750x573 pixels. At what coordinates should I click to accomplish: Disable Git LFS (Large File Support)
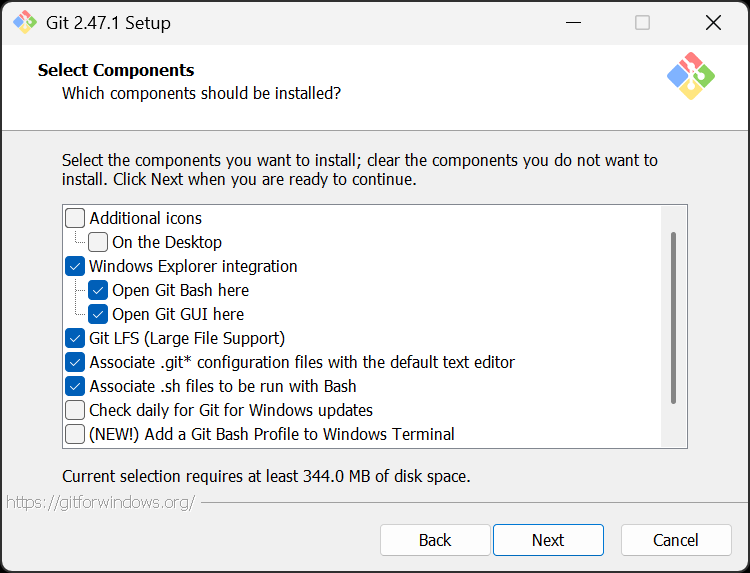(x=75, y=338)
